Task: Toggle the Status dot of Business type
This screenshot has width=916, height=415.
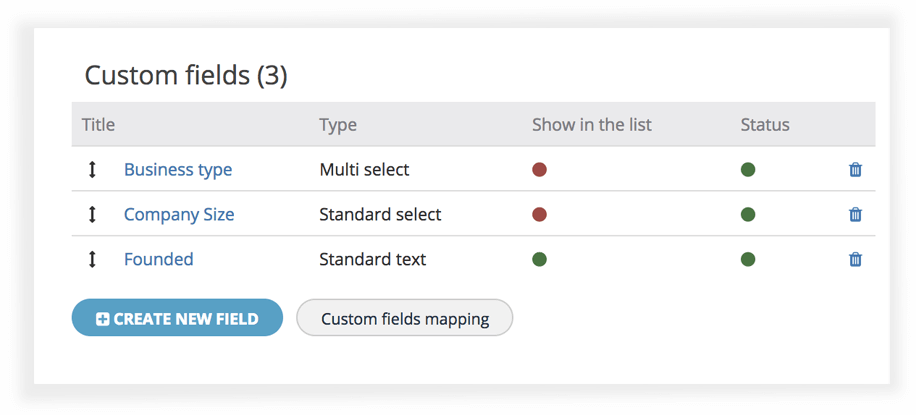Action: point(748,170)
